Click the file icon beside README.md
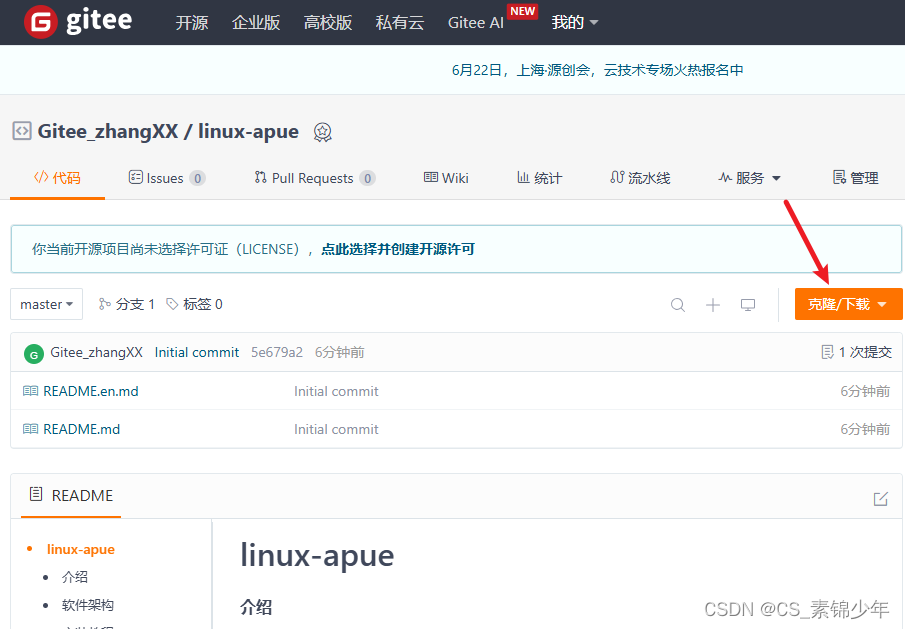The width and height of the screenshot is (905, 629). click(x=30, y=429)
